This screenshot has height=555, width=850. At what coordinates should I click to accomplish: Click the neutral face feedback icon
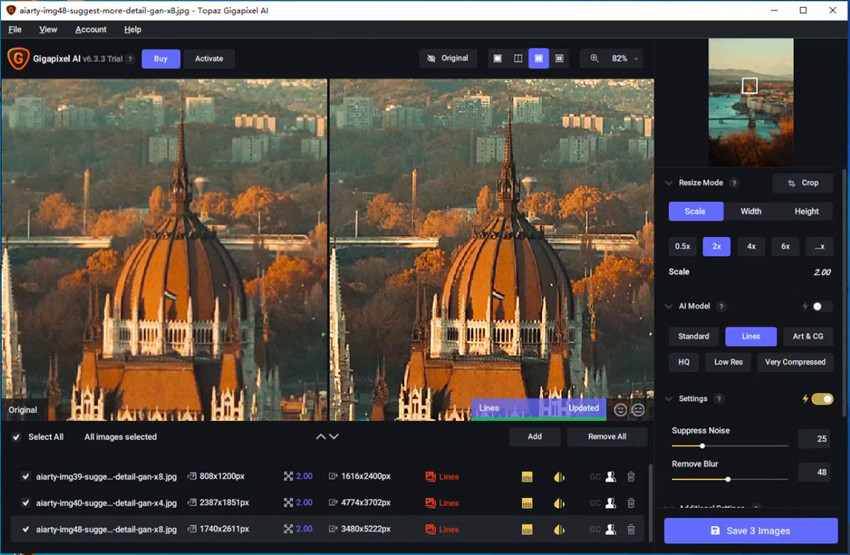point(638,410)
